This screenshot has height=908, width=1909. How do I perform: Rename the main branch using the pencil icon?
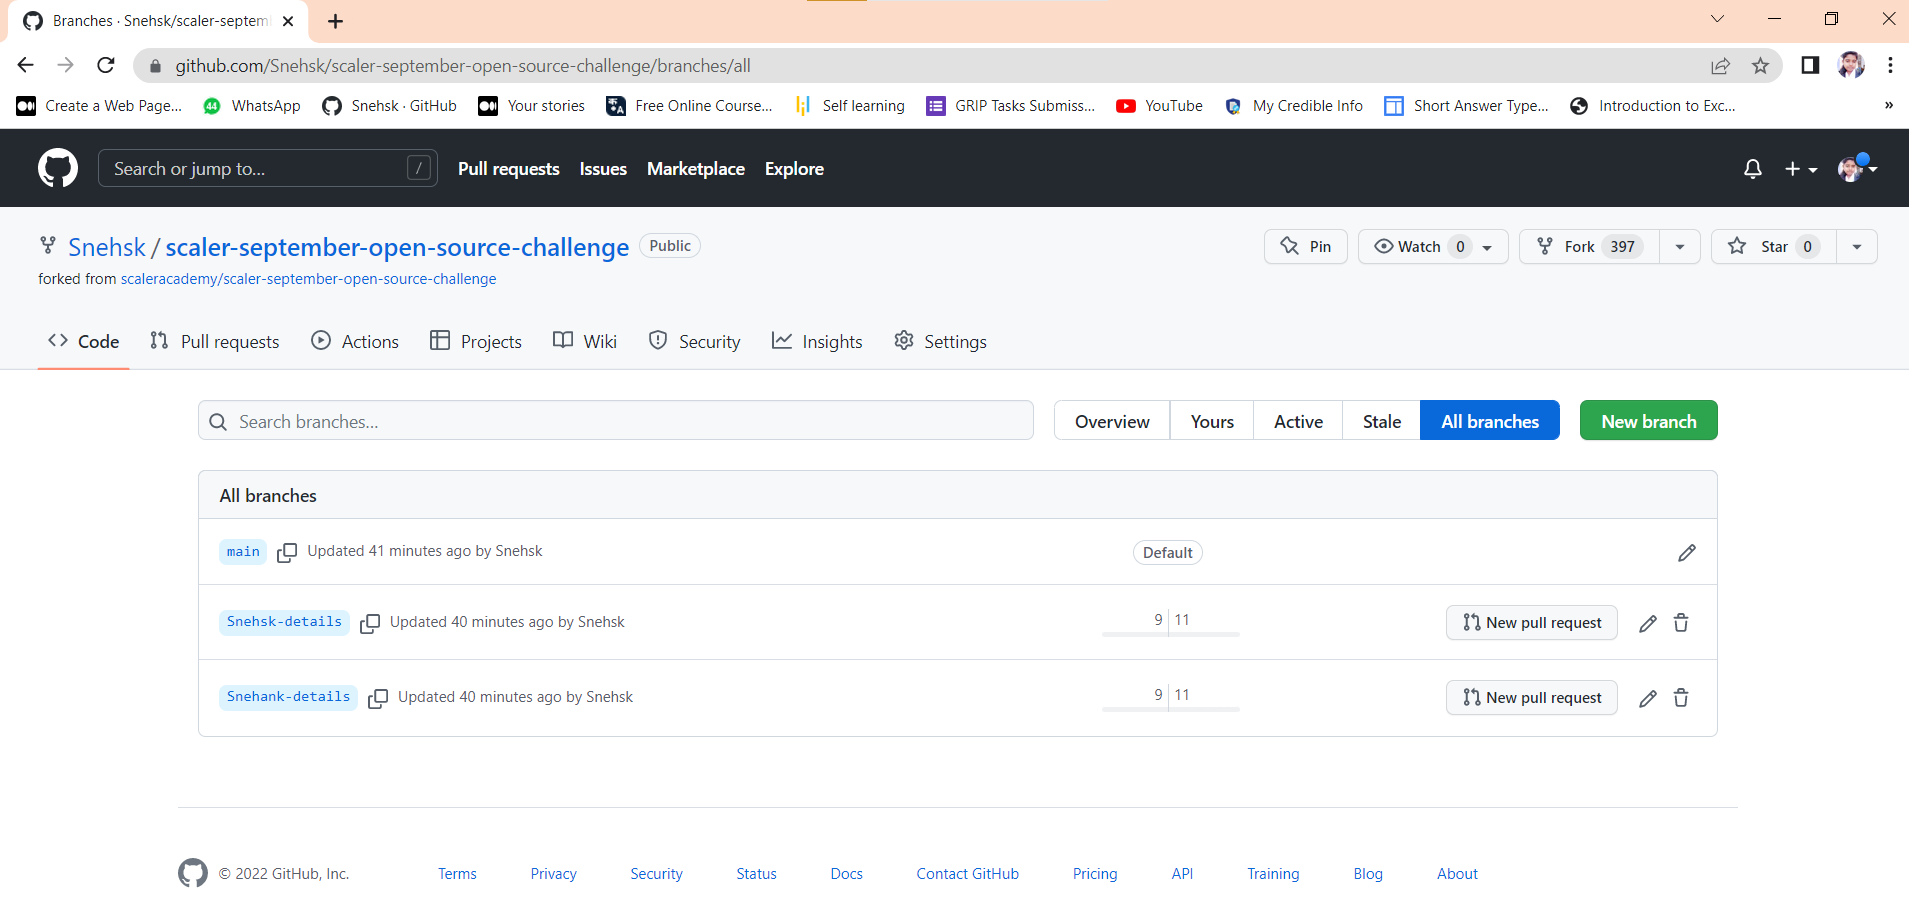tap(1686, 552)
